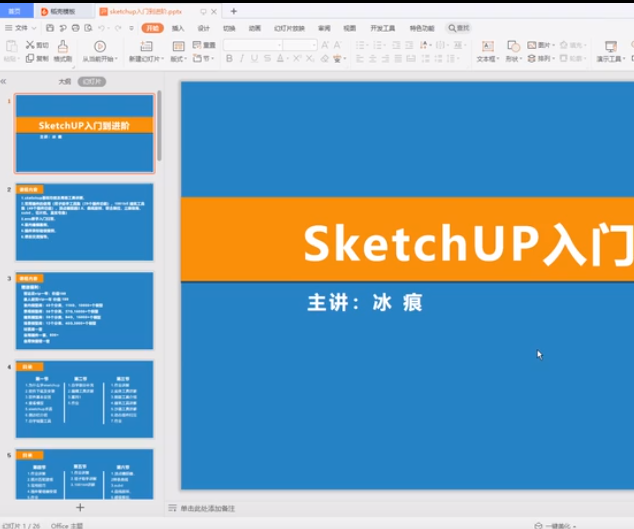Open the Animation (动画) ribbon tab
Screen dimensions: 634x529
255,28
